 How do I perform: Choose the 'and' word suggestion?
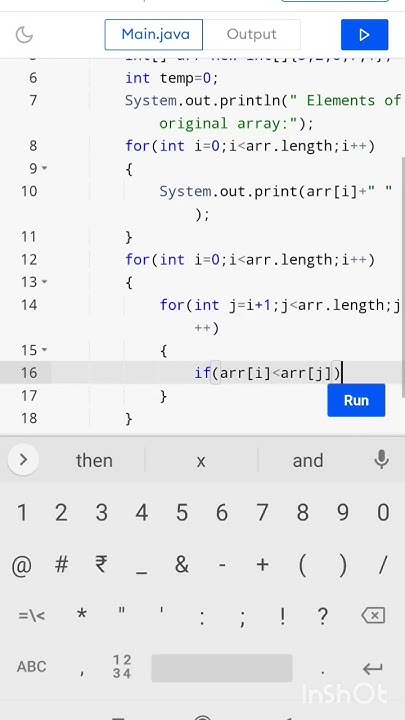(308, 461)
